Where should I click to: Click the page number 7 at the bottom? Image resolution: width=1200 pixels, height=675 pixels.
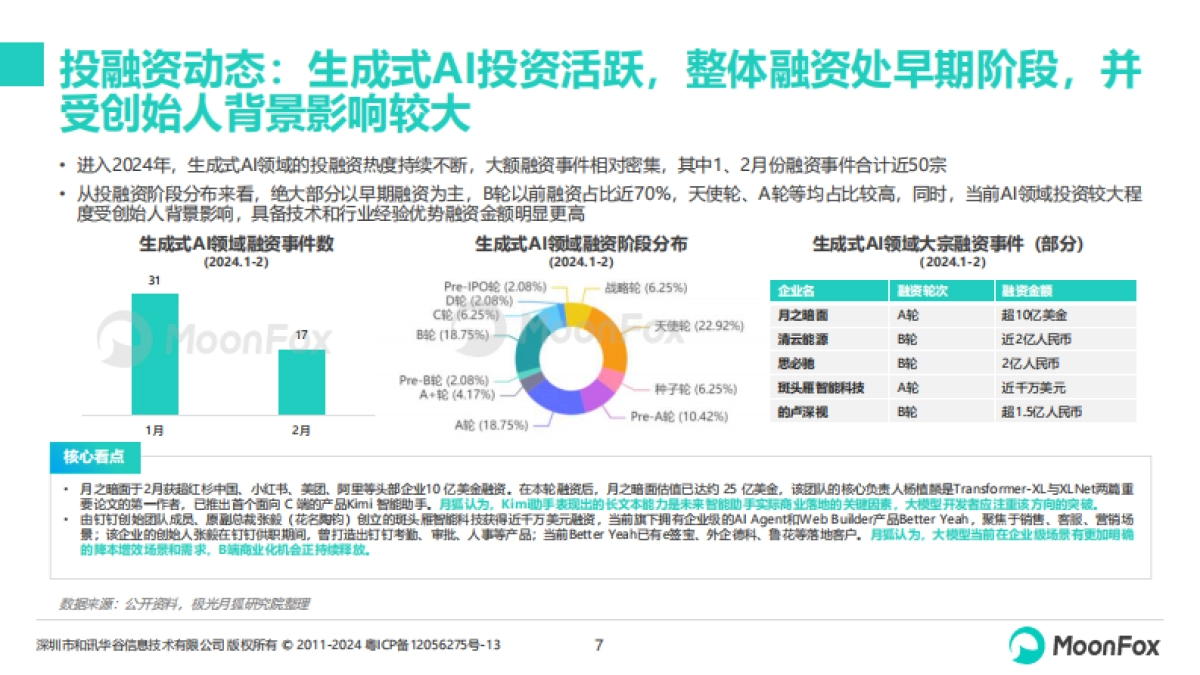[598, 646]
